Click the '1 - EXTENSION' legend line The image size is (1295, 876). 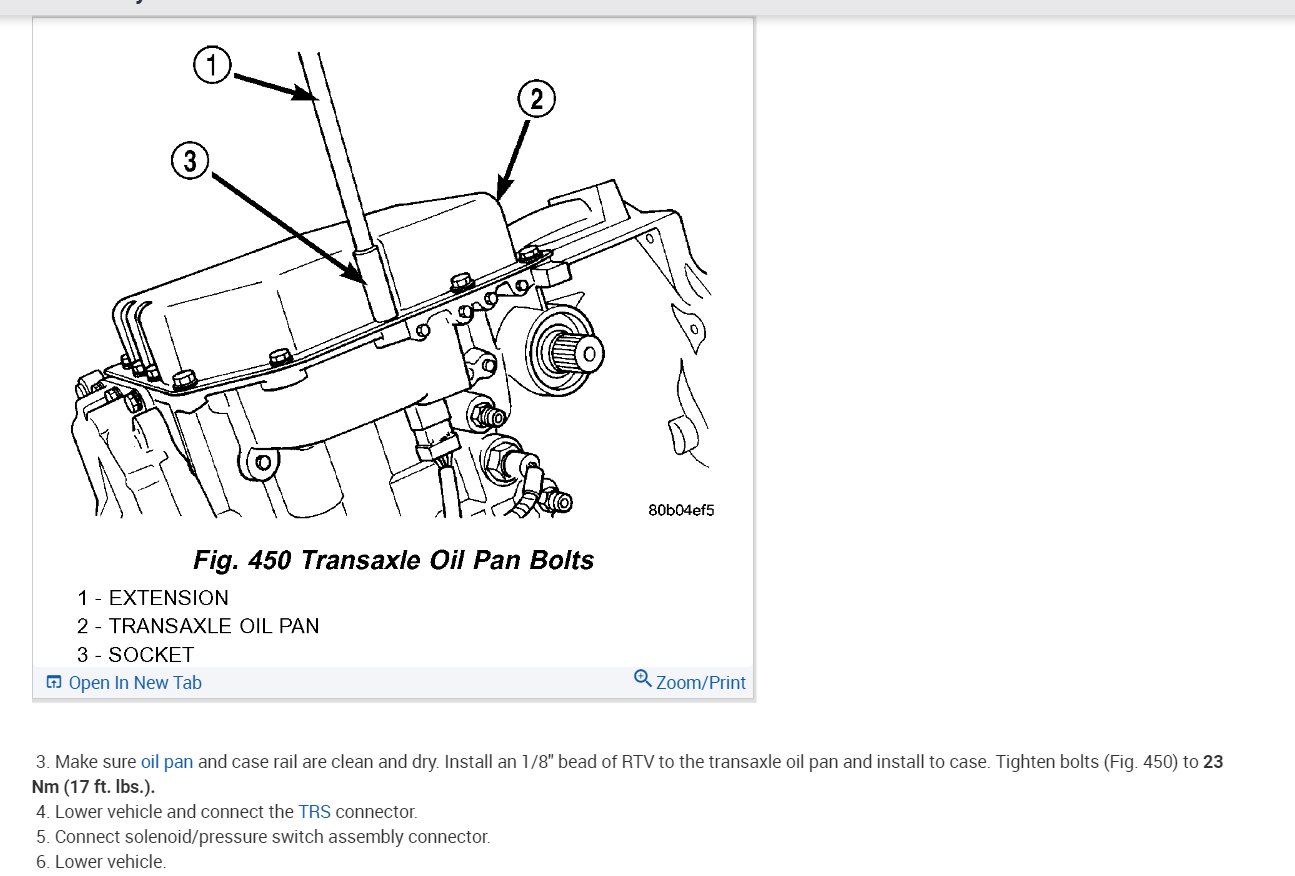pos(153,598)
